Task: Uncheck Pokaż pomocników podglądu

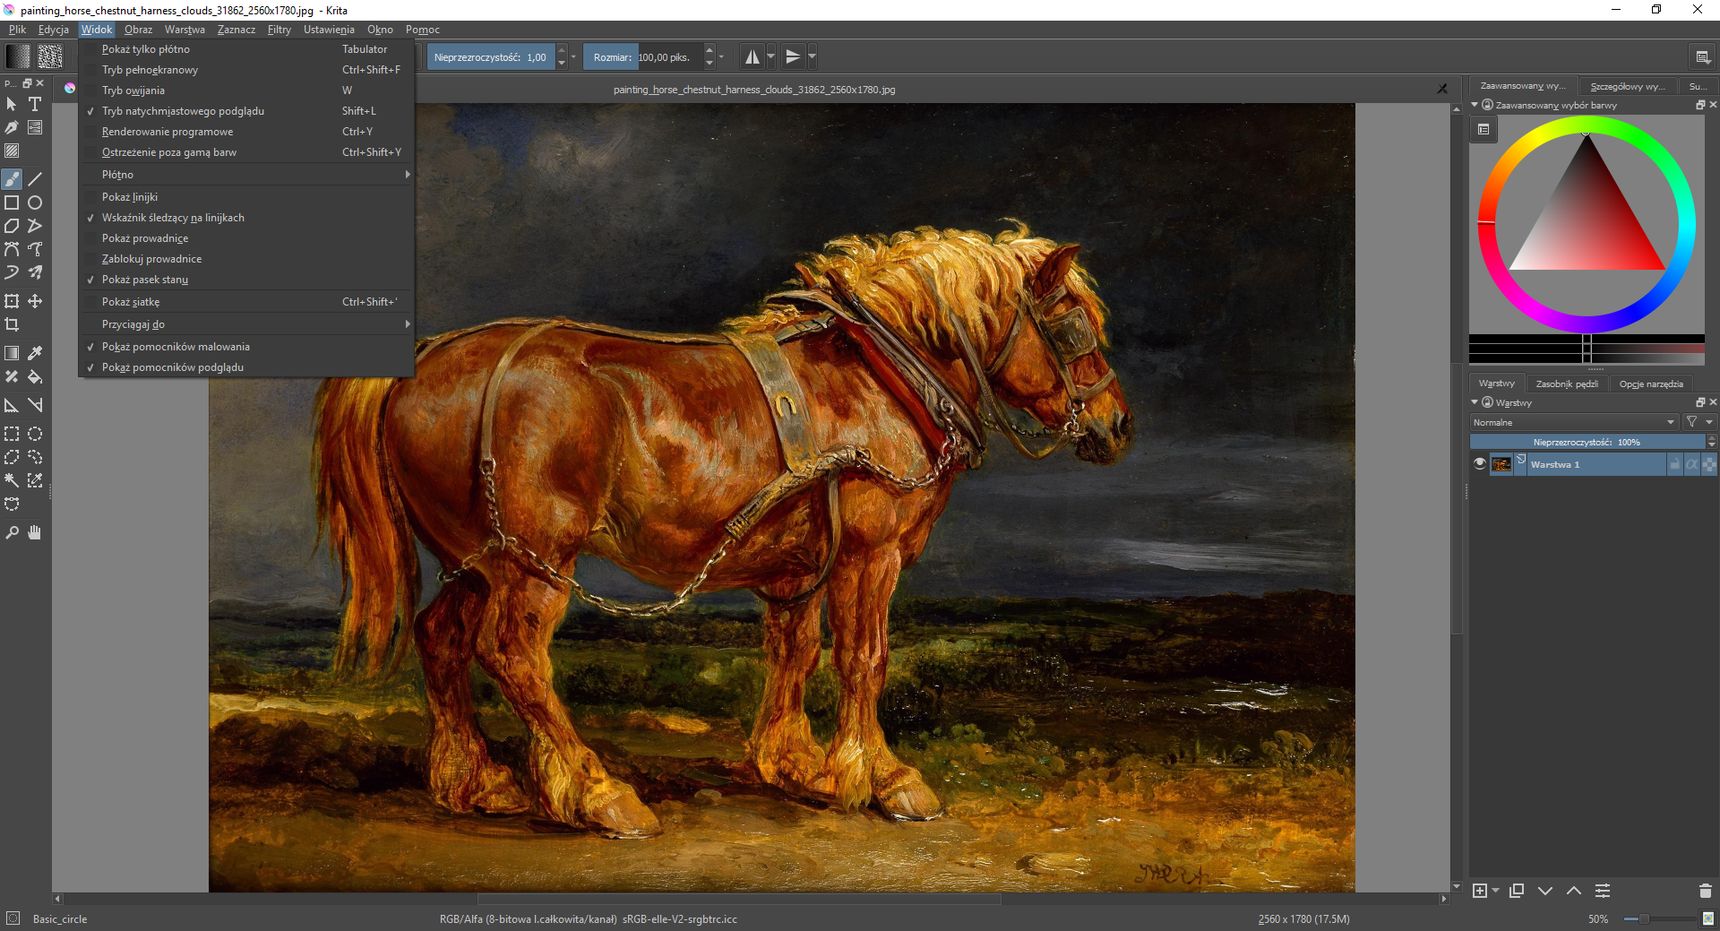Action: [246, 367]
